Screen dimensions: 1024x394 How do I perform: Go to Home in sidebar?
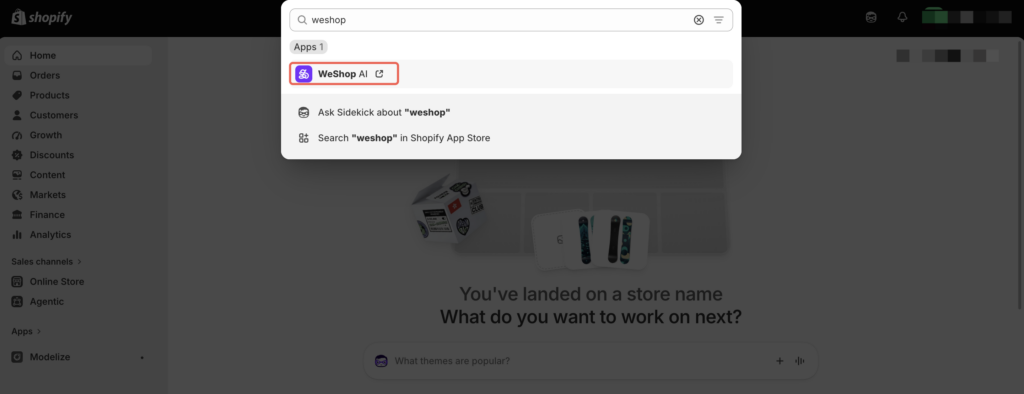78,56
